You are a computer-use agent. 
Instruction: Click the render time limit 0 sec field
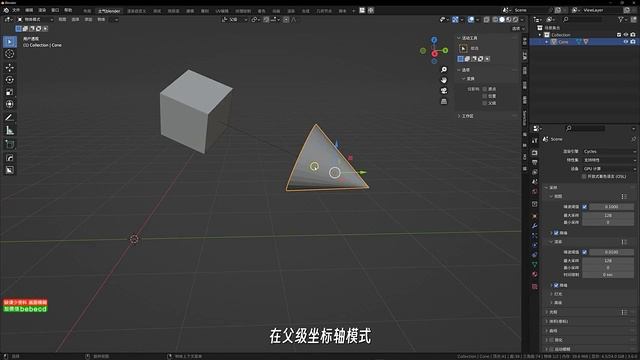(x=608, y=275)
